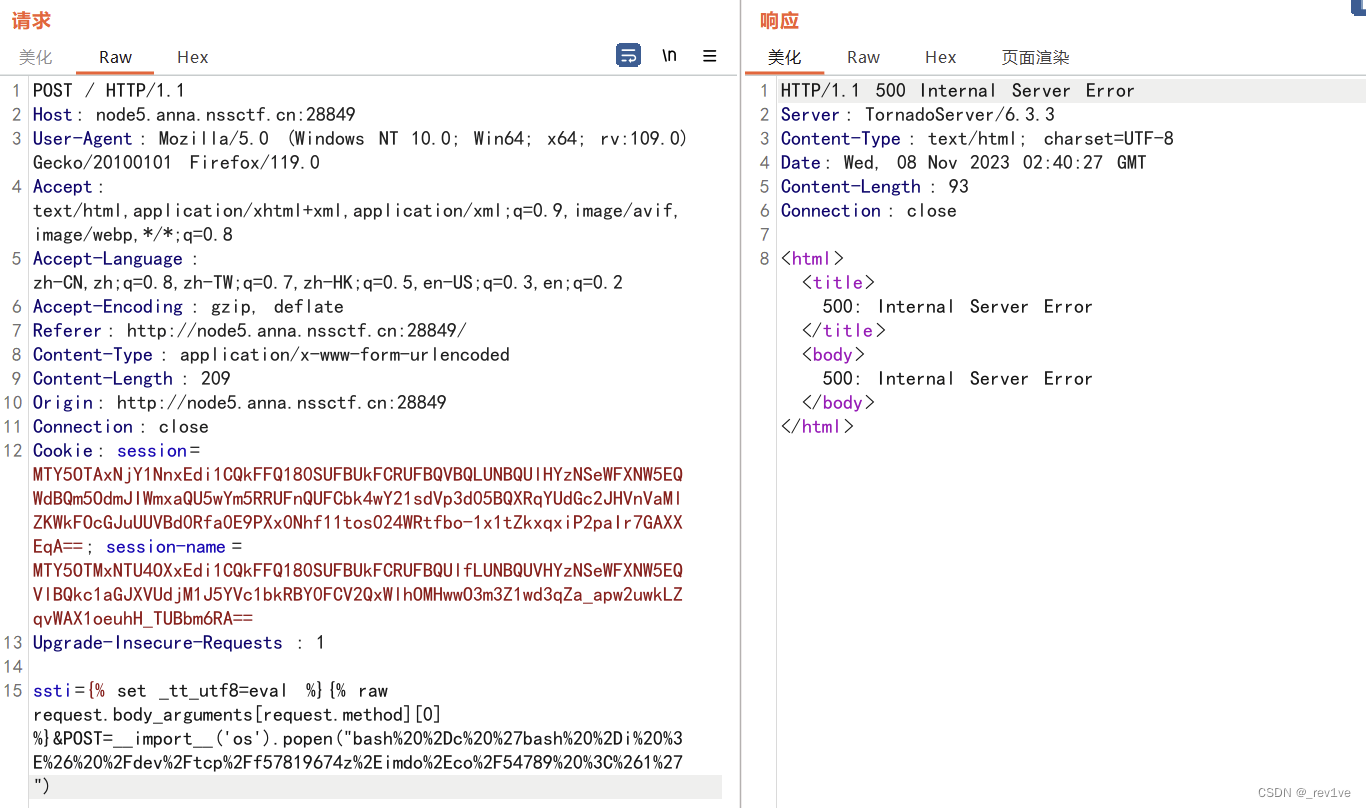Switch to the response 美化 tab

785,58
